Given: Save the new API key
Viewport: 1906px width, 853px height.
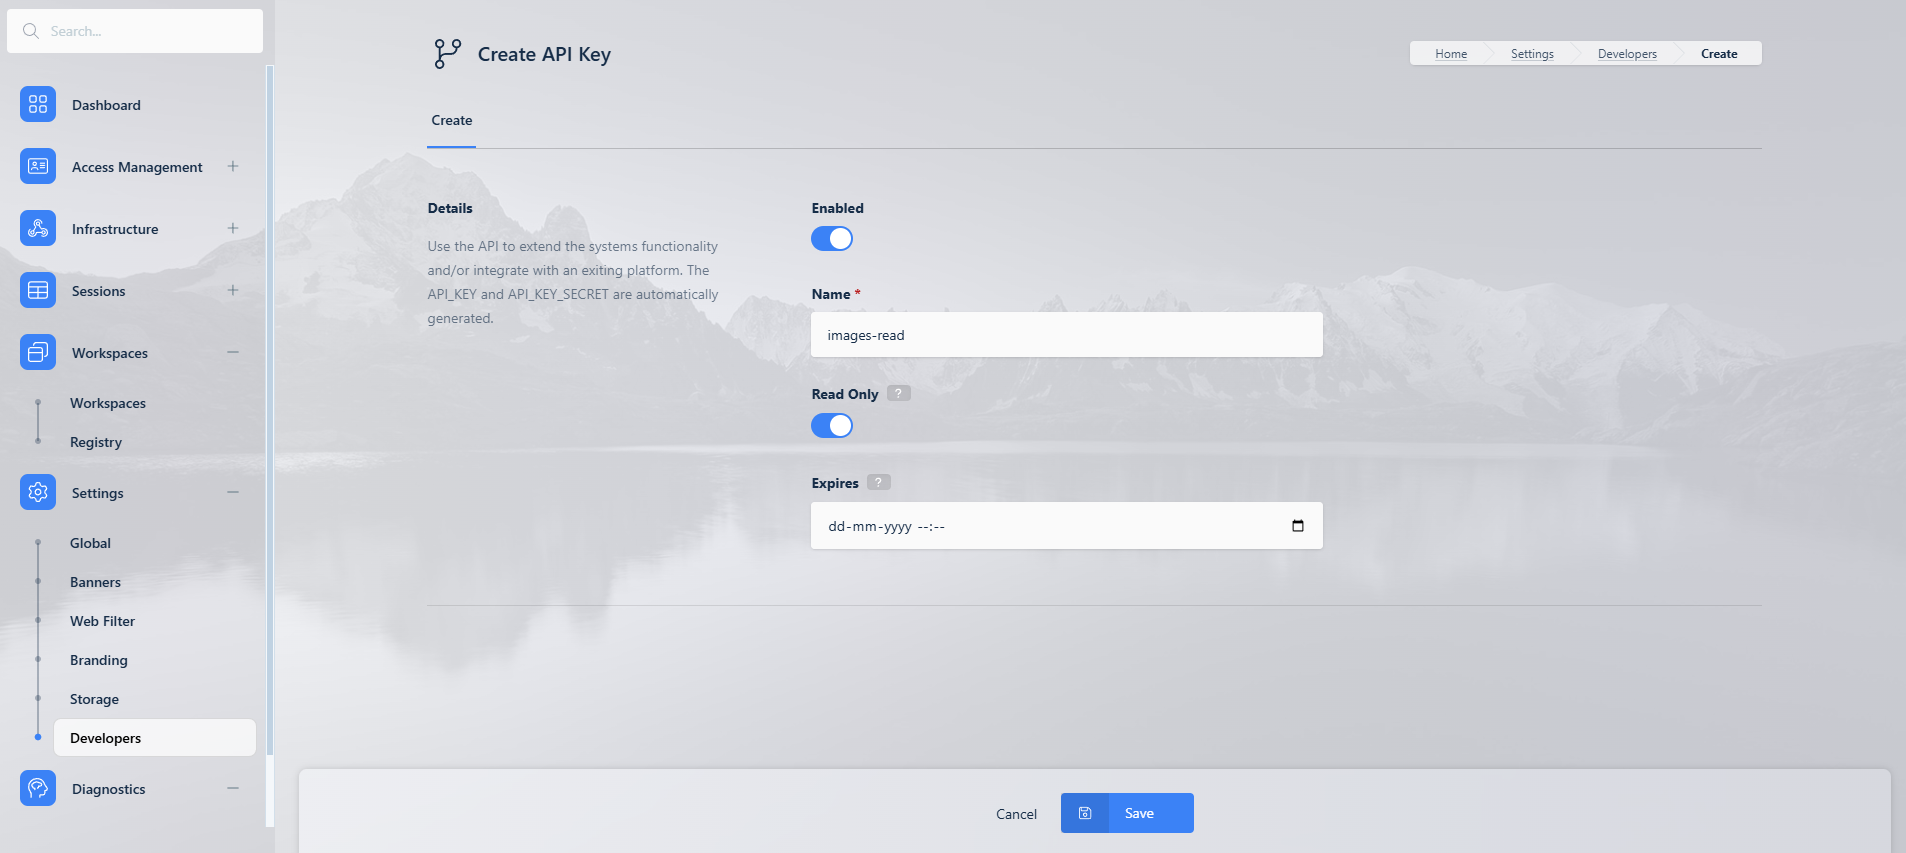Looking at the screenshot, I should pyautogui.click(x=1127, y=813).
